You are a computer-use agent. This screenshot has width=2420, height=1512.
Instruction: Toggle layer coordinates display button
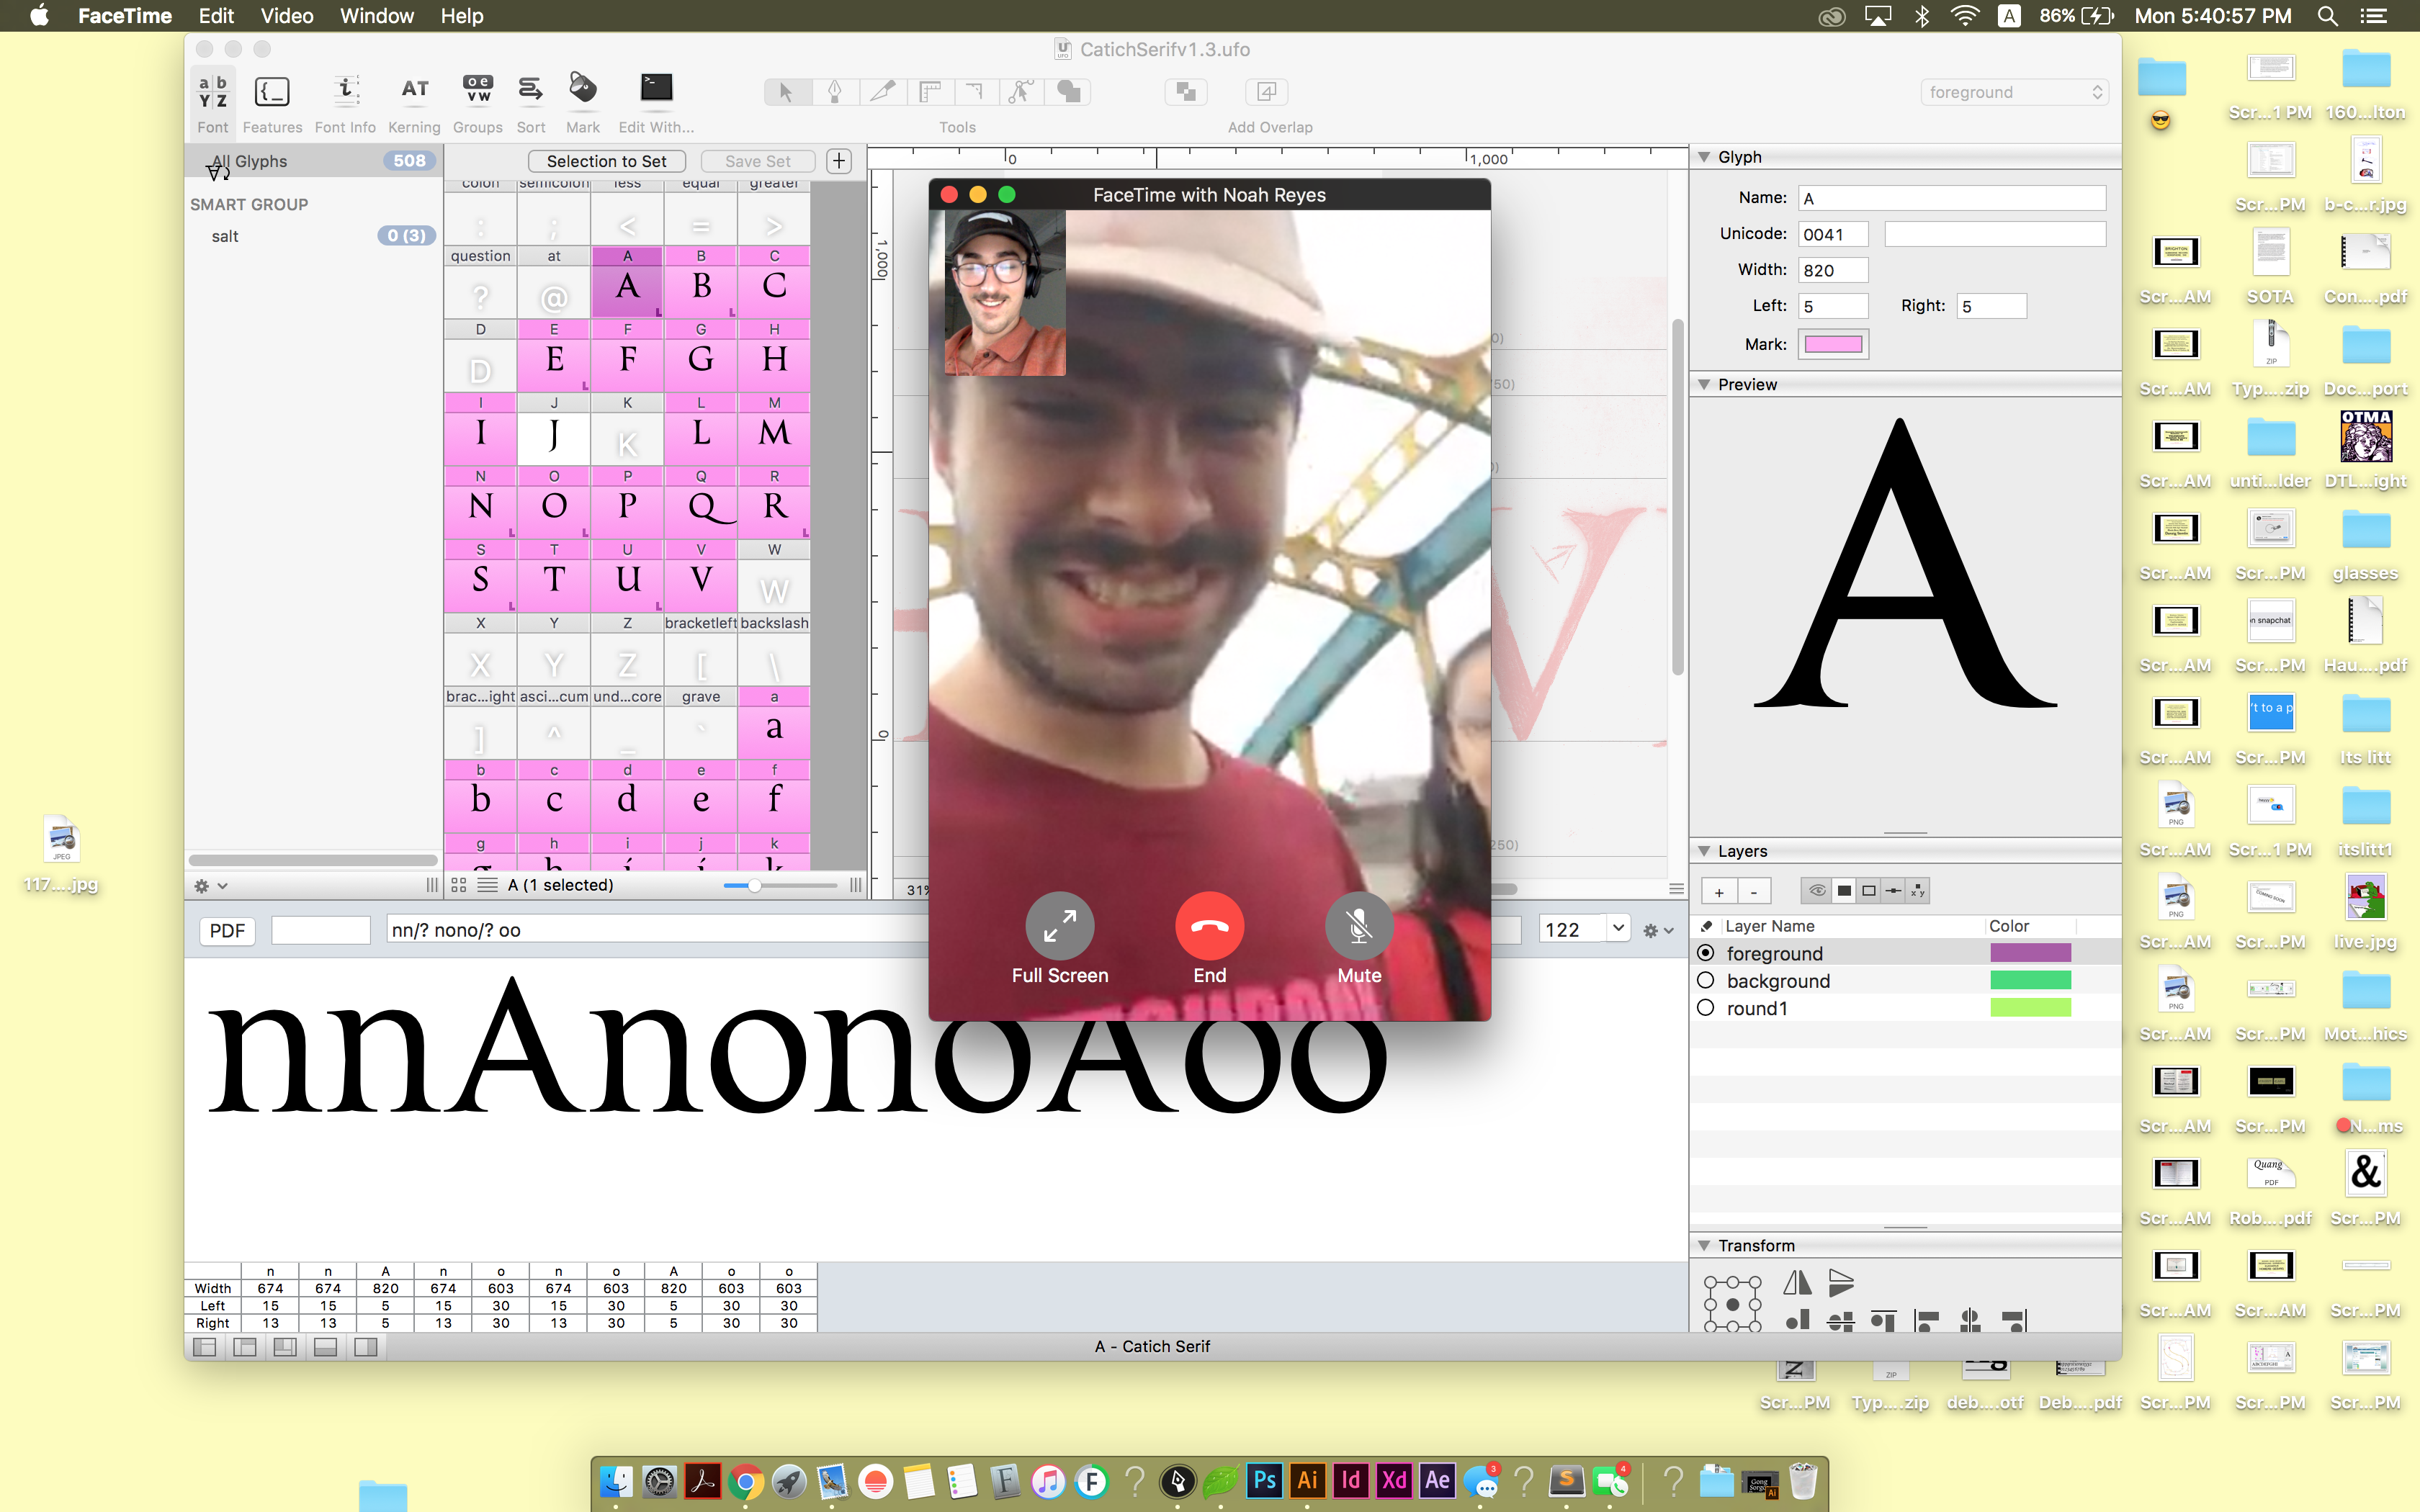click(x=1917, y=891)
